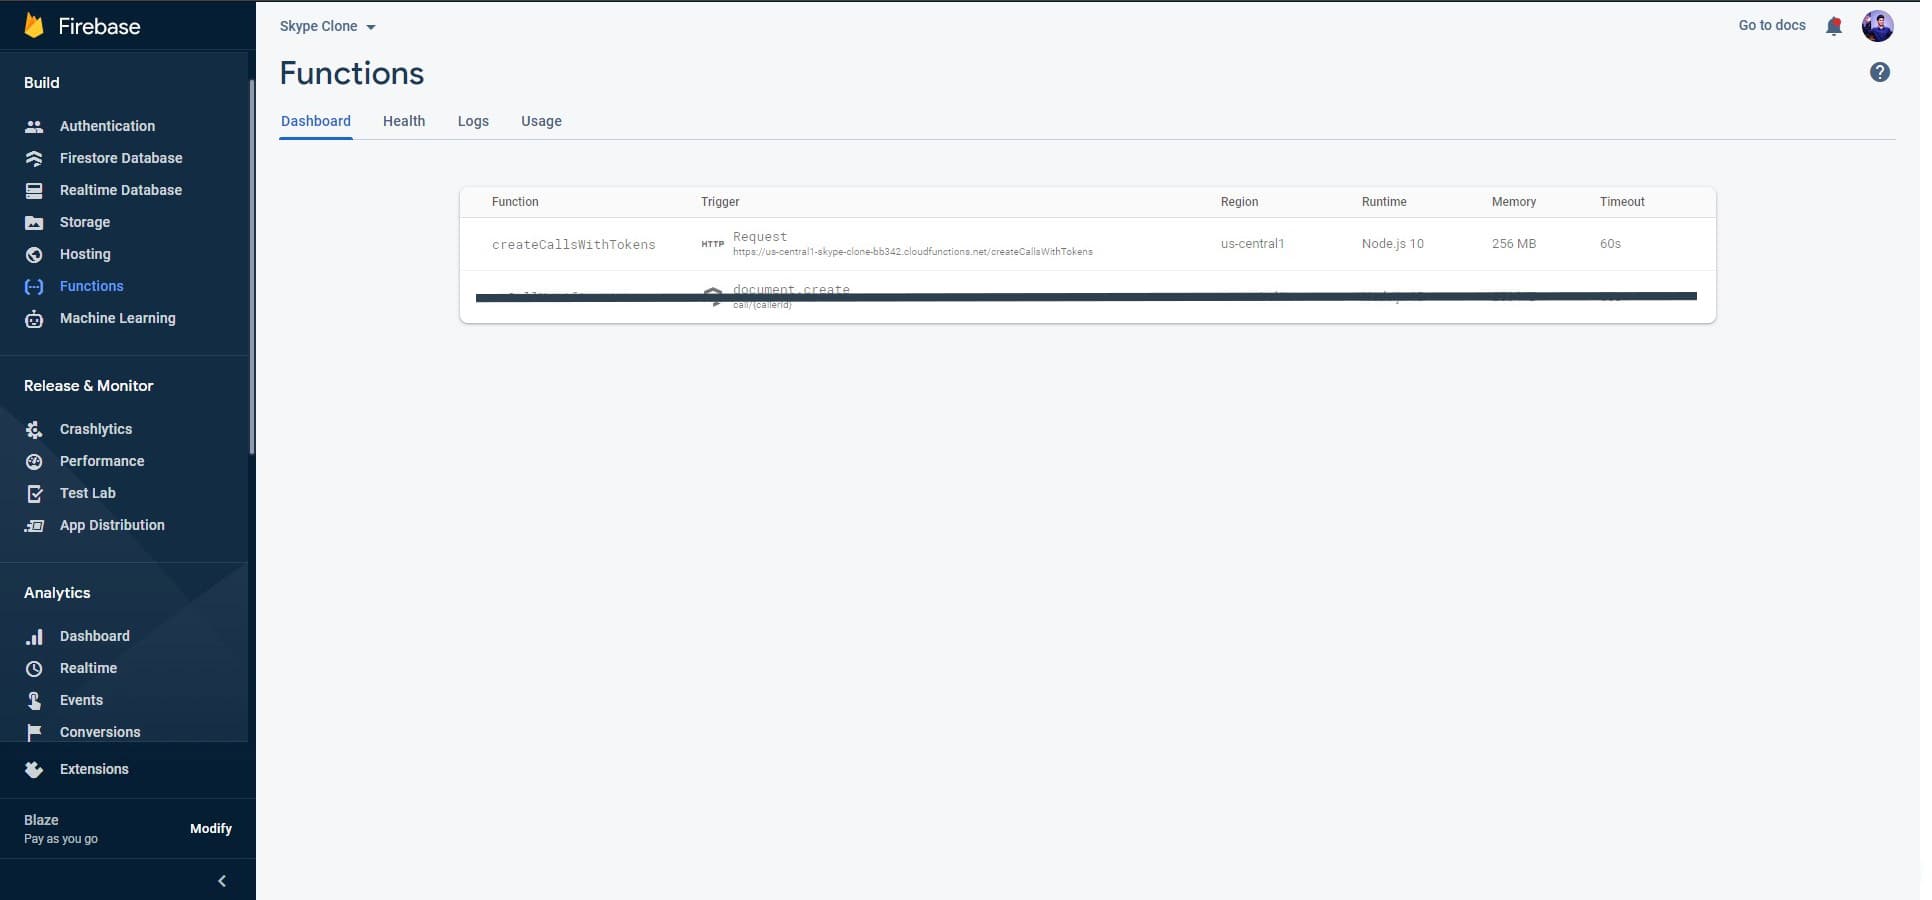Screen dimensions: 1932x900
Task: Click the Authentication people icon
Action: coord(34,126)
